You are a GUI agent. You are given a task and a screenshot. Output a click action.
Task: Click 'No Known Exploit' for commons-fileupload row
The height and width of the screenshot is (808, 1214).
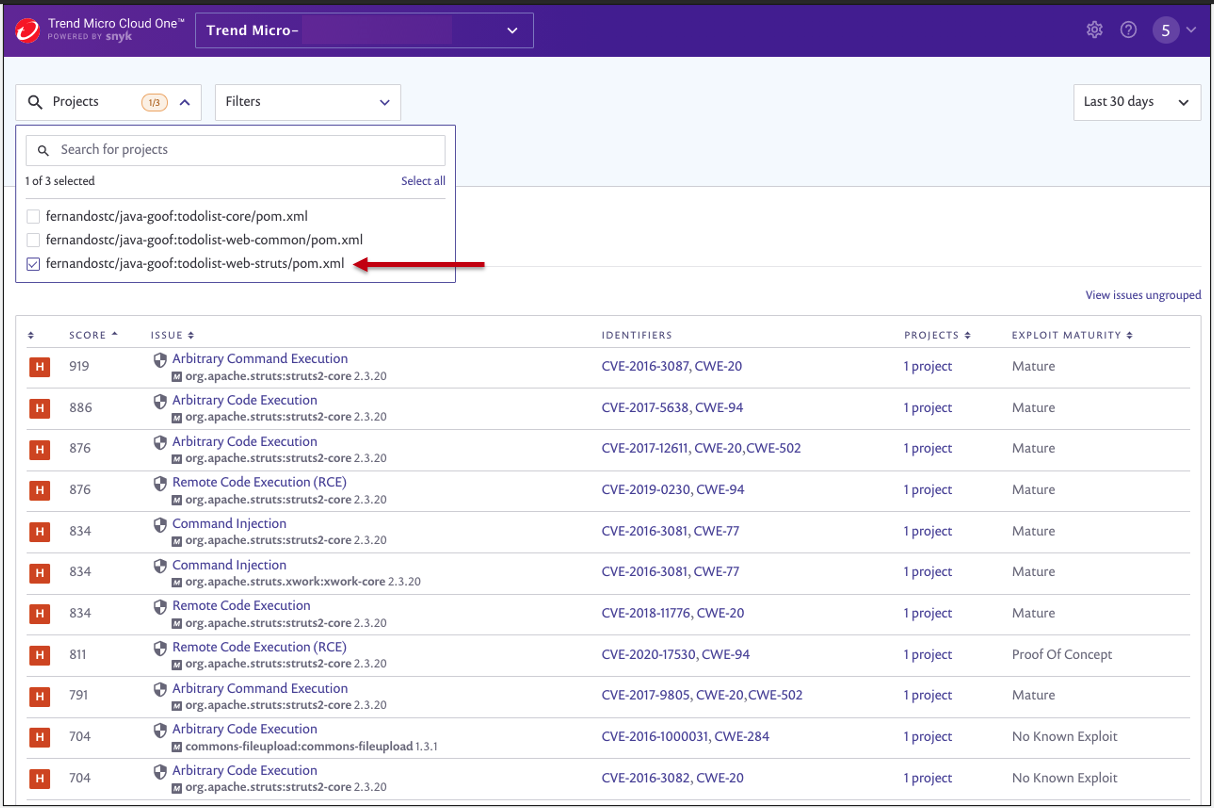[1065, 737]
